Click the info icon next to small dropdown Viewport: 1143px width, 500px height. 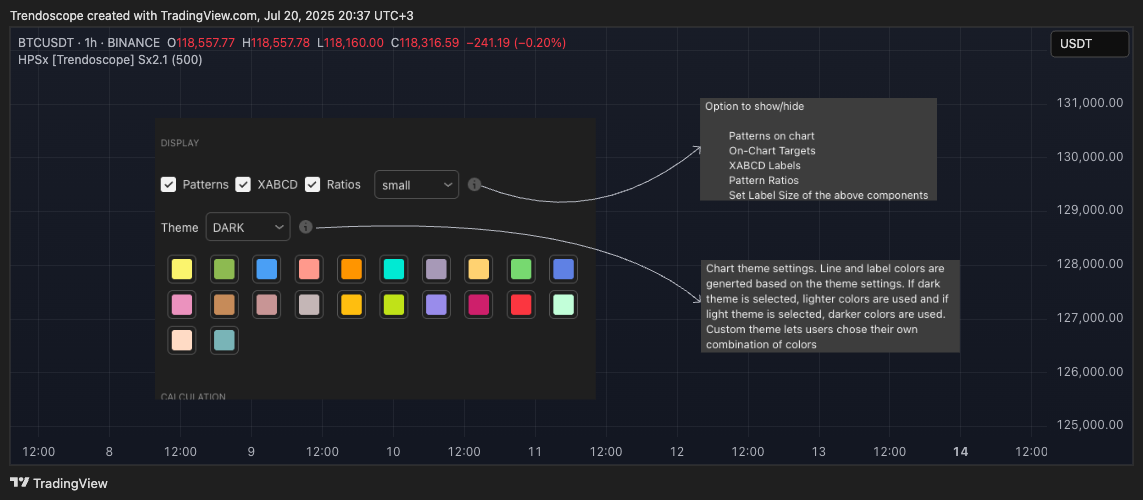coord(474,184)
